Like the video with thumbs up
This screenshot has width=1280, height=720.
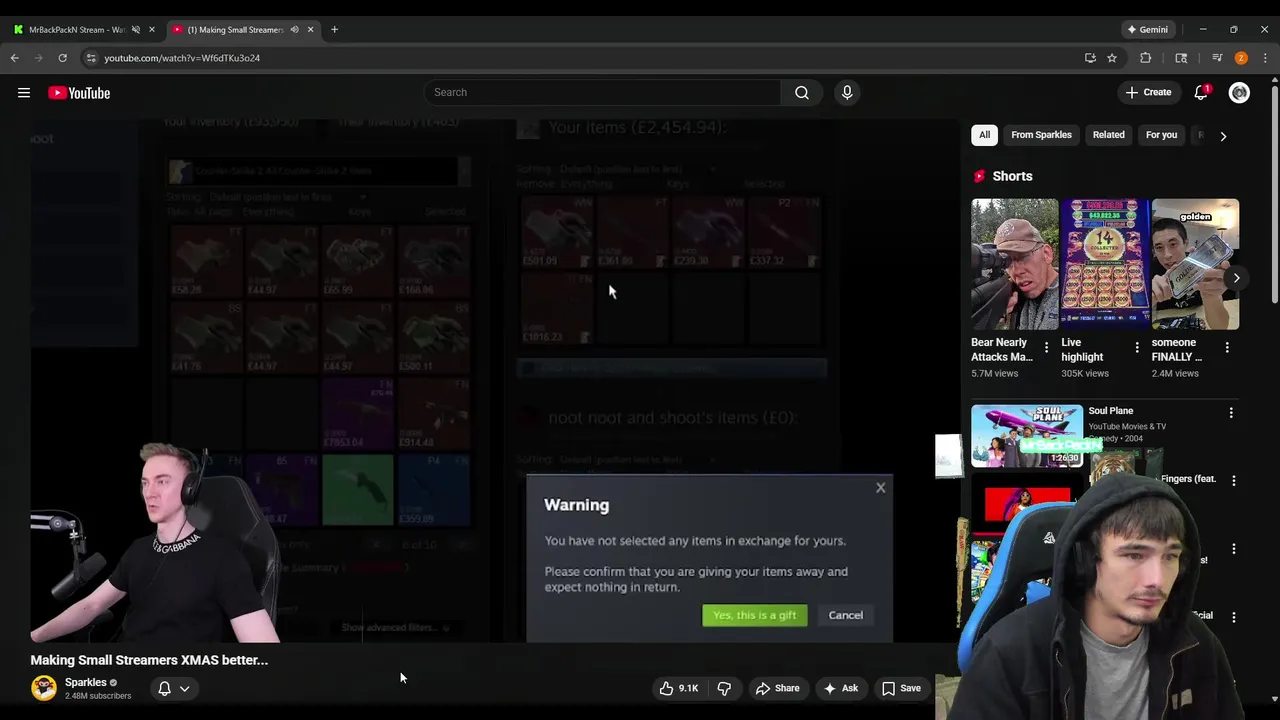tap(678, 688)
